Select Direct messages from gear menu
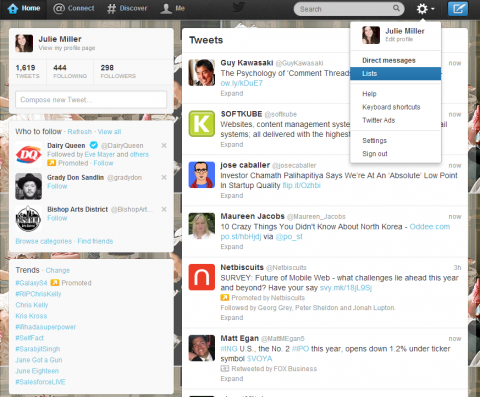The image size is (480, 397). [x=389, y=60]
